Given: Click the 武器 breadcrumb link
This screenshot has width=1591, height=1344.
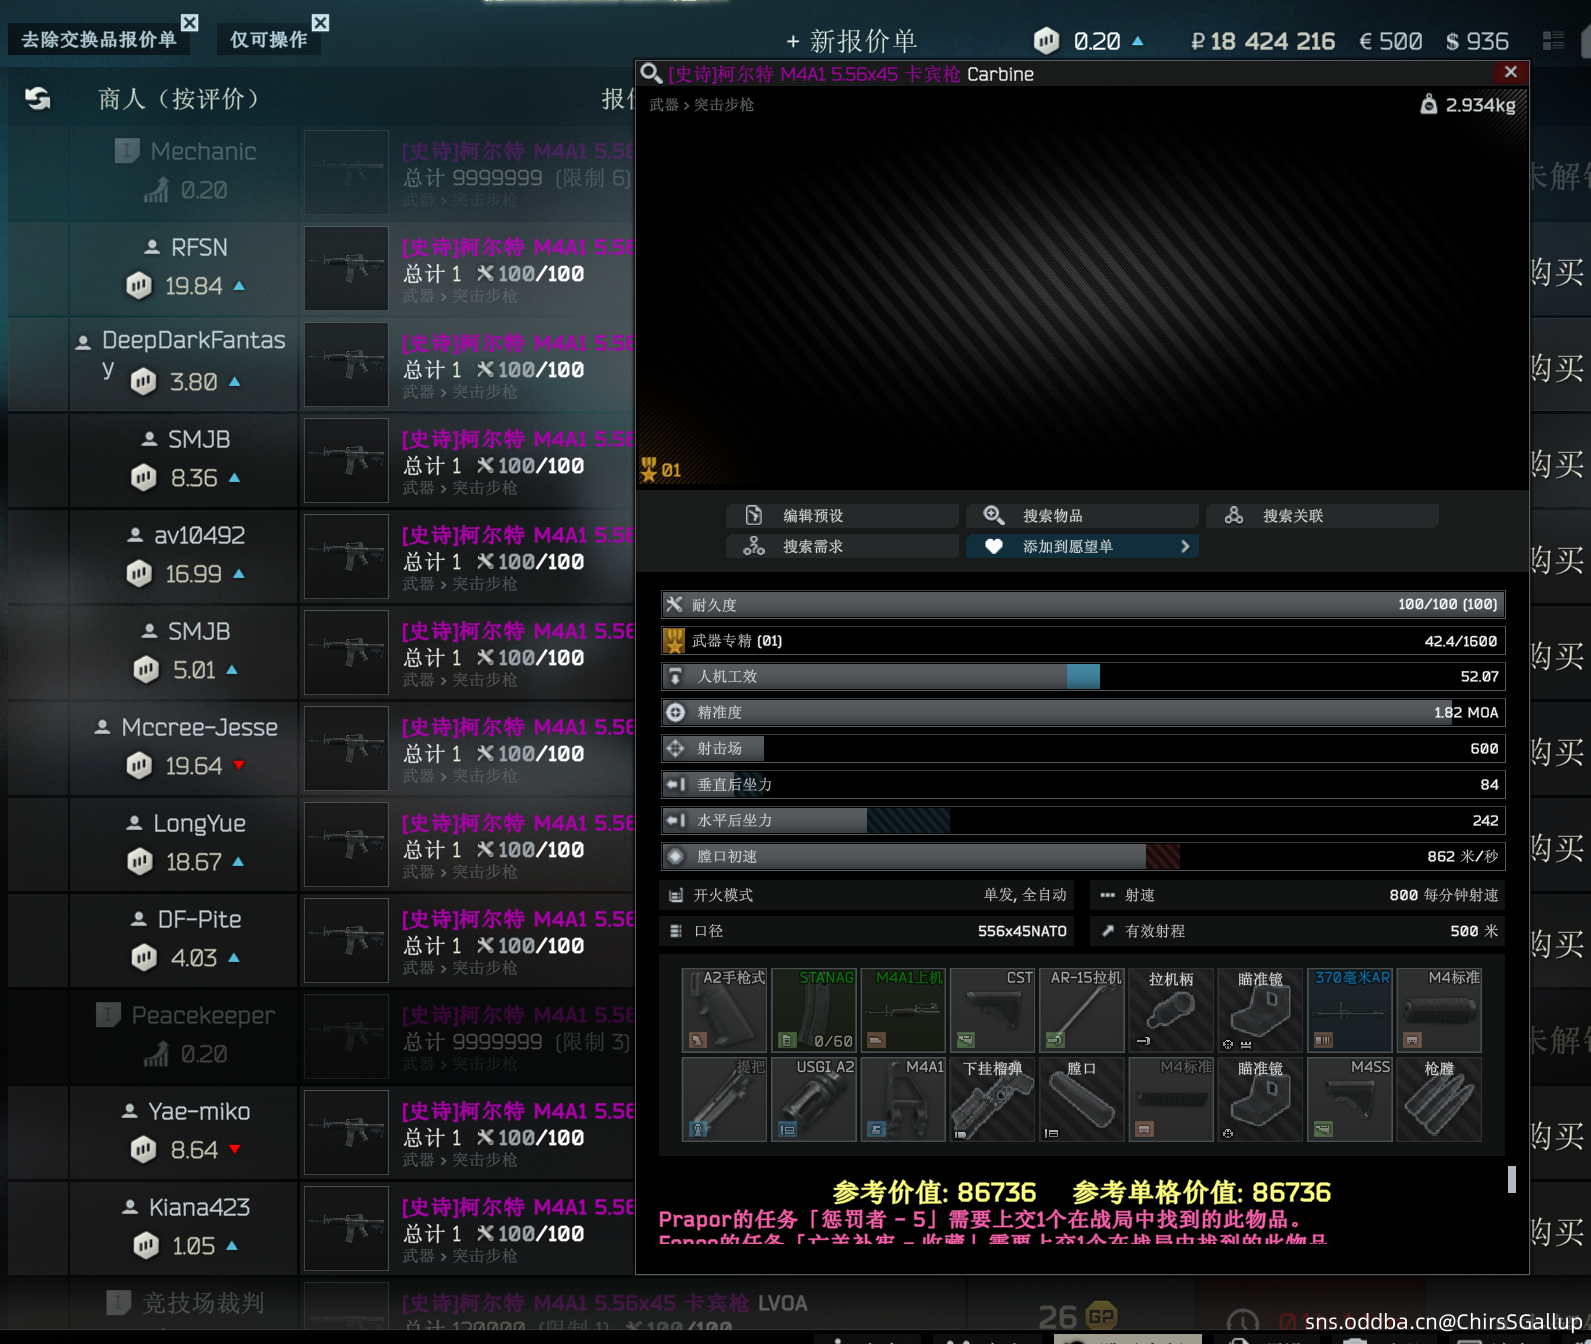Looking at the screenshot, I should (x=664, y=104).
